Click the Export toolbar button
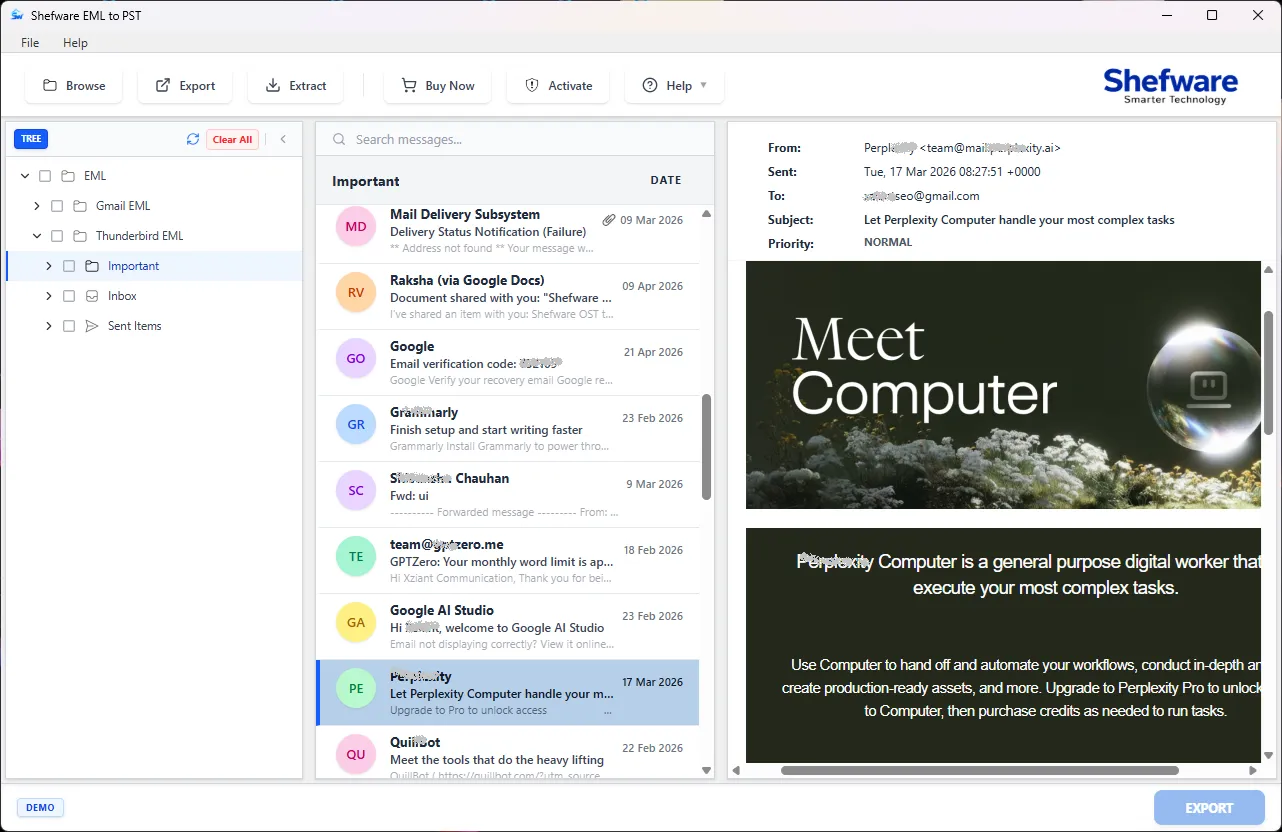This screenshot has width=1282, height=832. coord(185,86)
